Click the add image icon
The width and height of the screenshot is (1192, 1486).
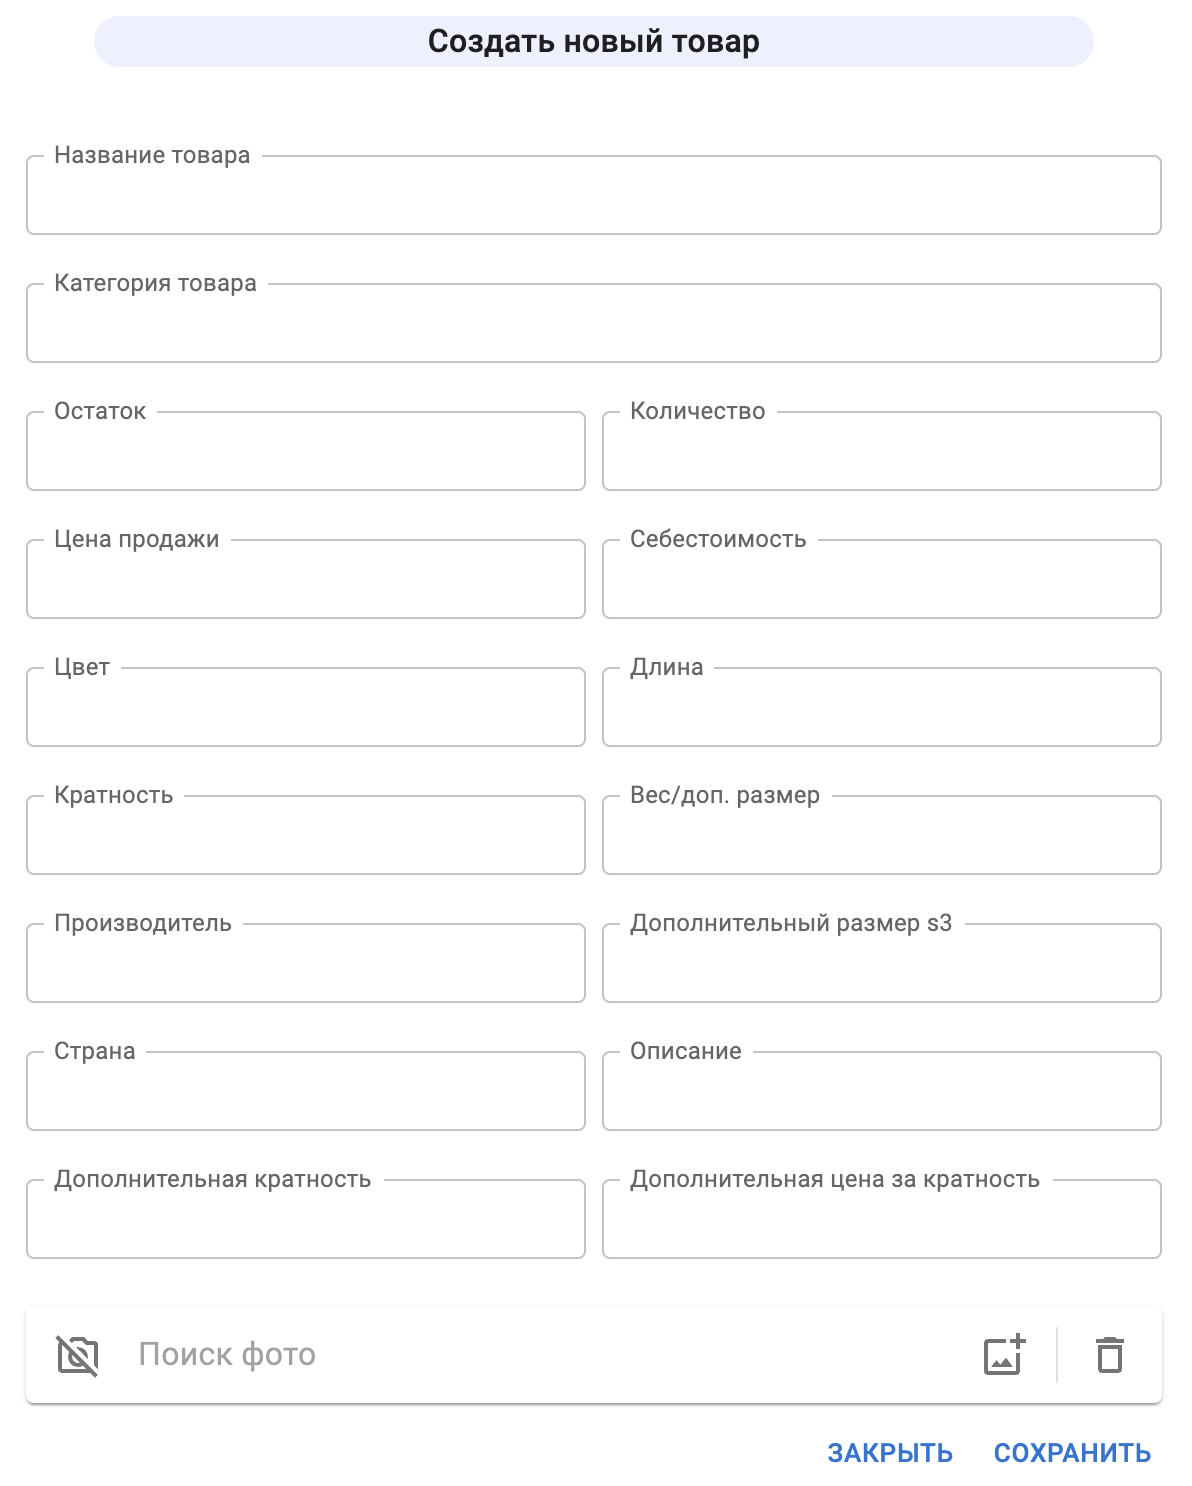[x=1004, y=1356]
